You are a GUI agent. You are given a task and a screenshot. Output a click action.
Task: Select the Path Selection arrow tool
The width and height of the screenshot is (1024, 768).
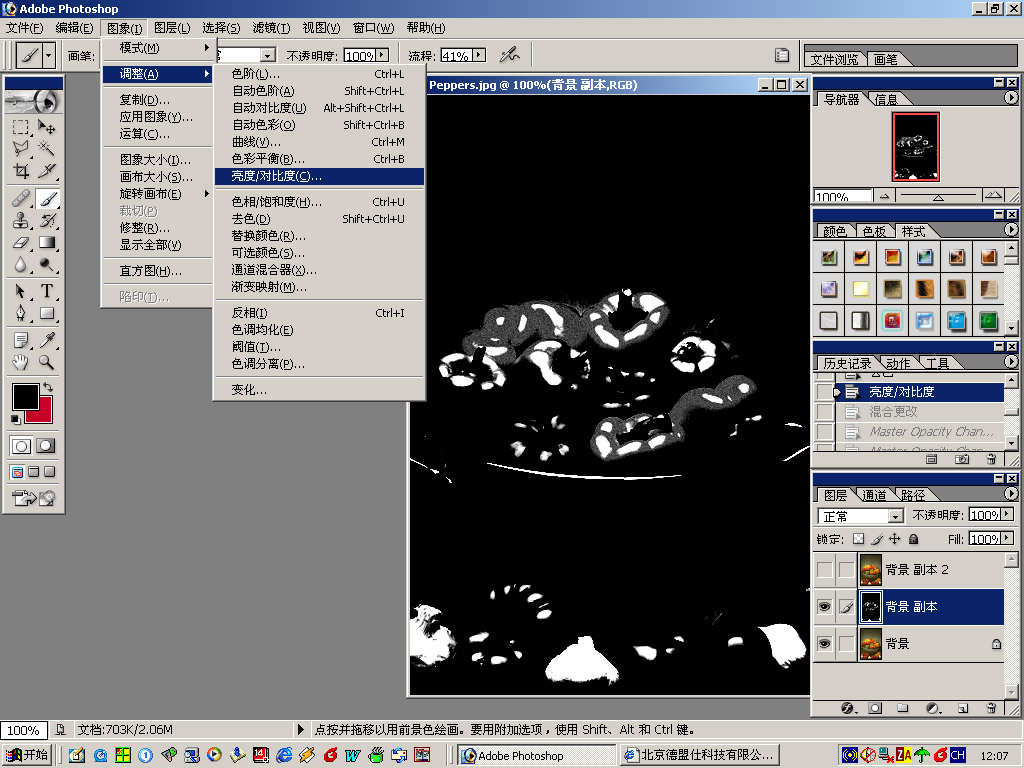pyautogui.click(x=21, y=291)
